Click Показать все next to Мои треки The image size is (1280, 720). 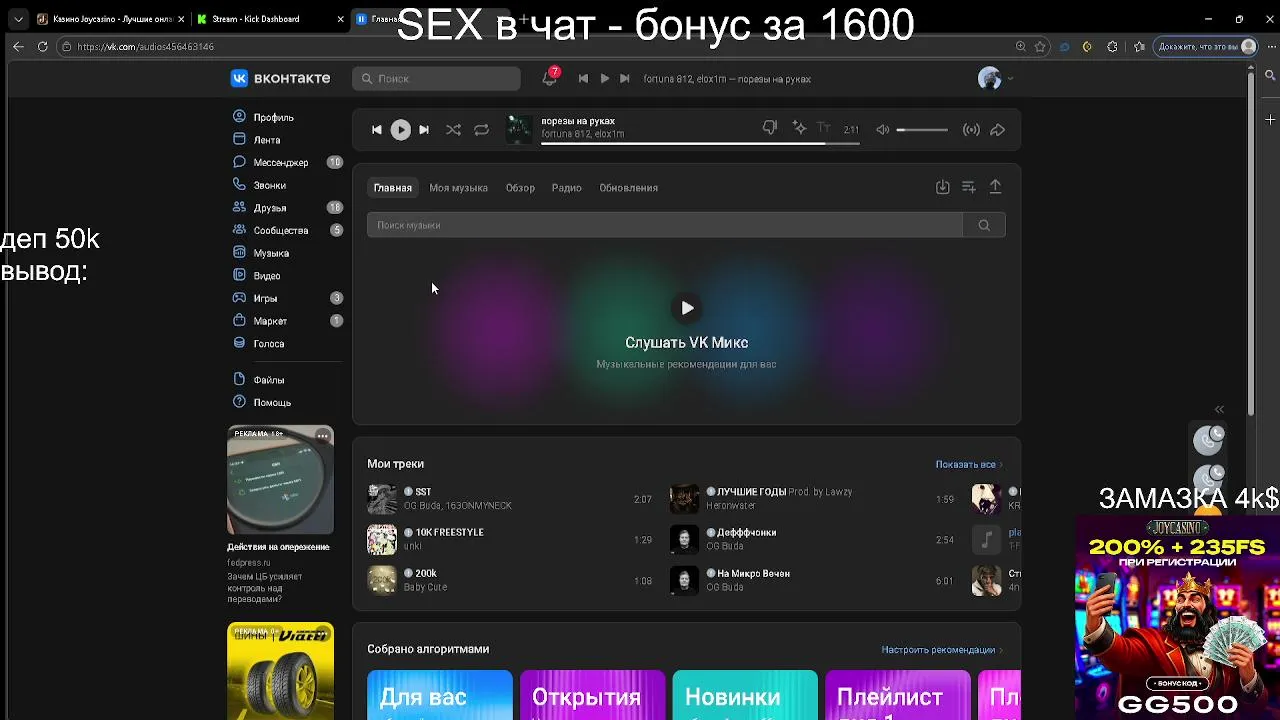pyautogui.click(x=968, y=464)
